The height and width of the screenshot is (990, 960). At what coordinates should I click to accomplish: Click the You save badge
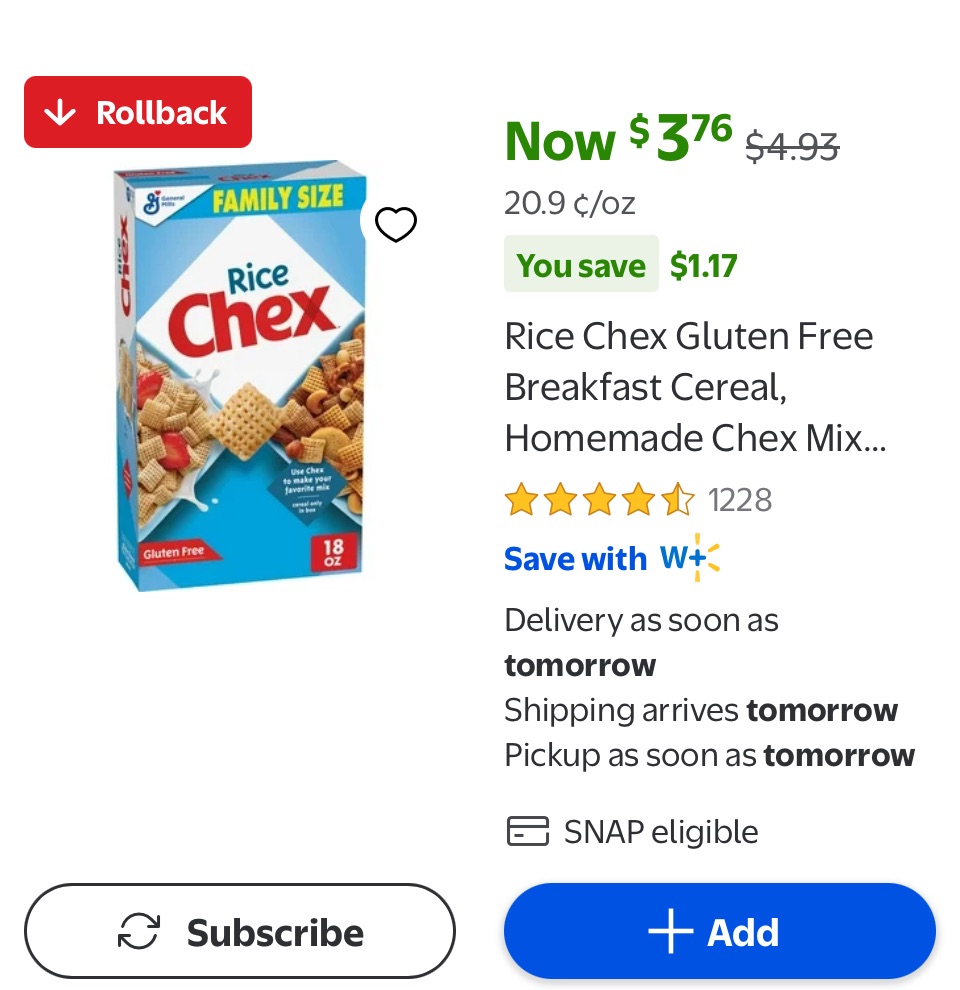point(581,265)
